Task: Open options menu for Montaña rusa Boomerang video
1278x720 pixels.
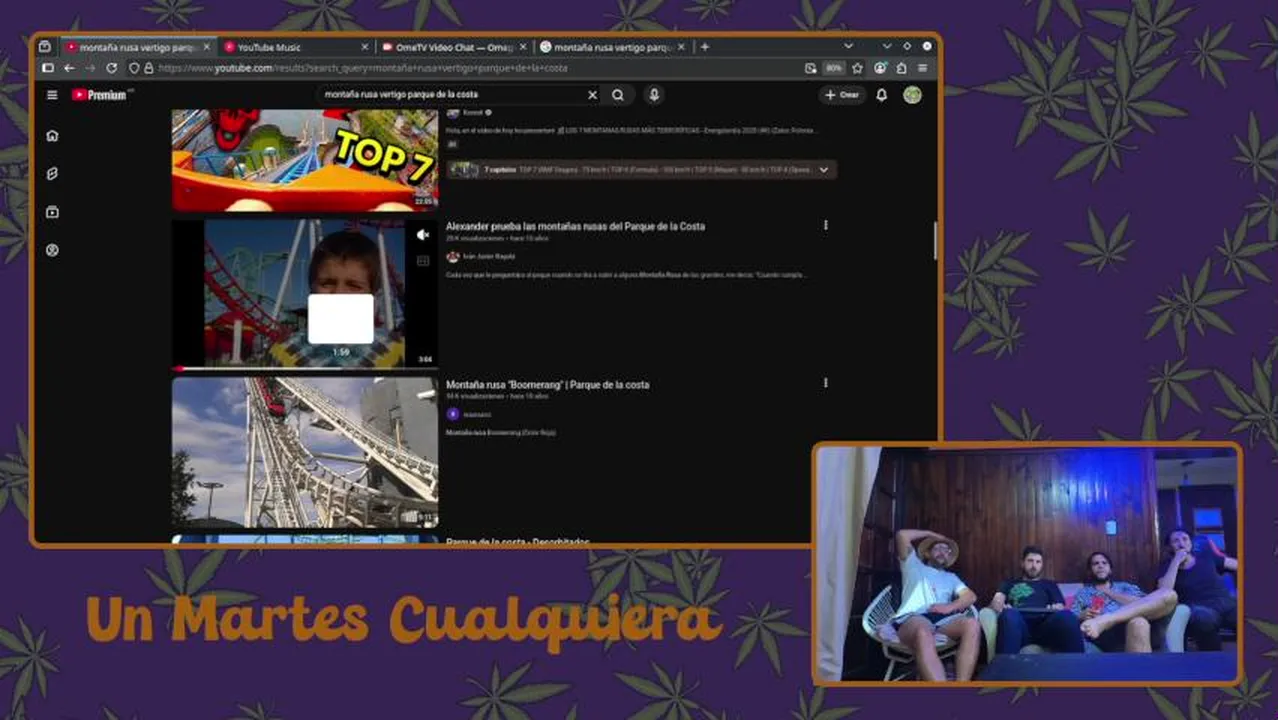Action: [825, 383]
